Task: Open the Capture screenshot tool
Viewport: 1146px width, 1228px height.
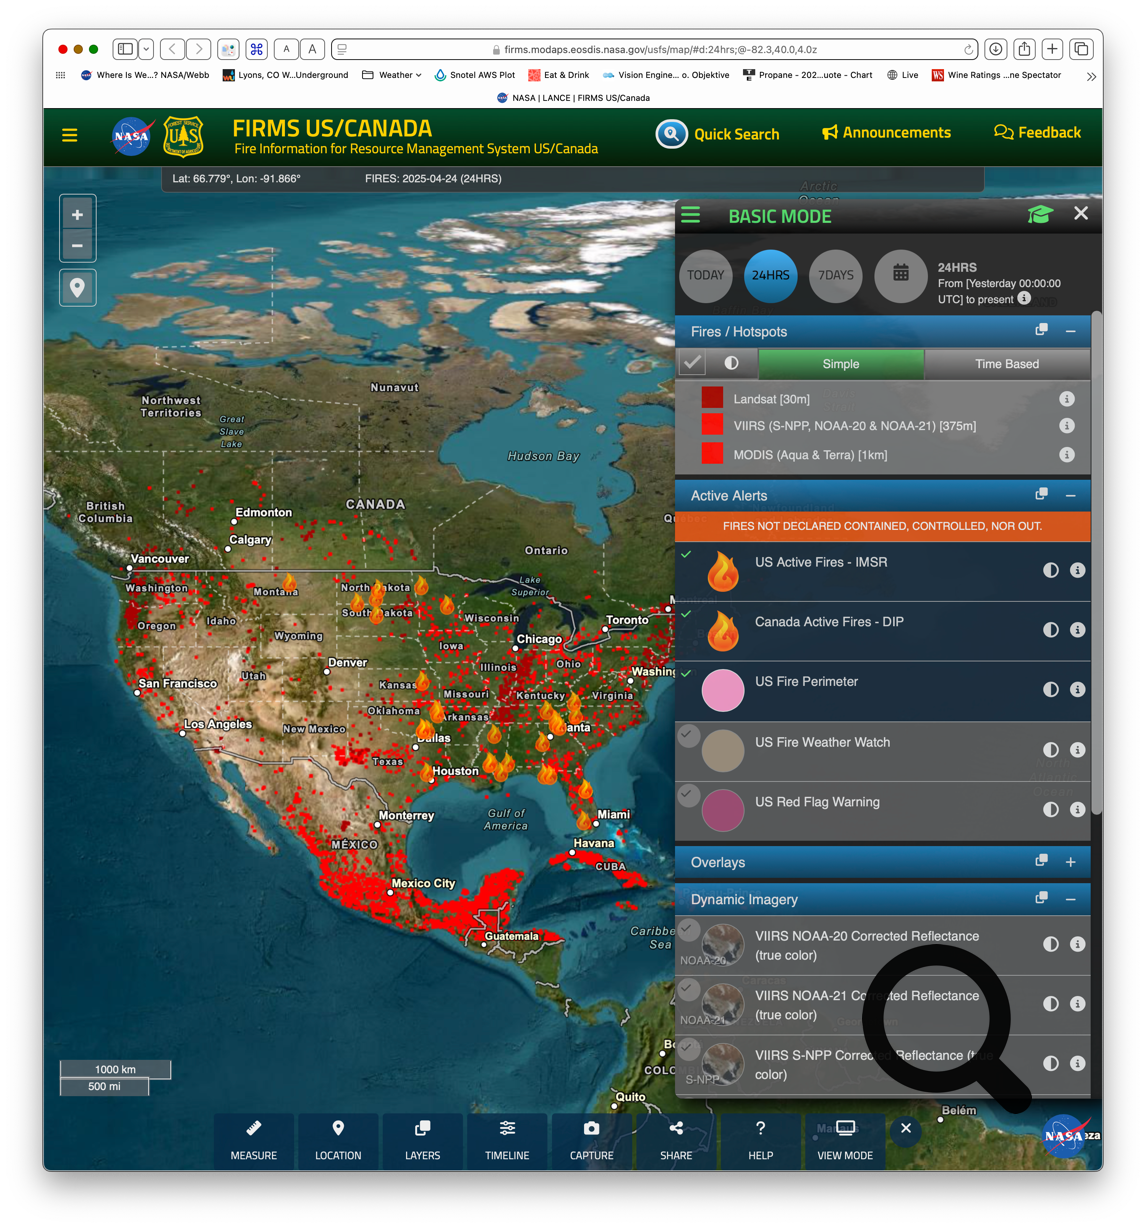Action: [x=592, y=1140]
